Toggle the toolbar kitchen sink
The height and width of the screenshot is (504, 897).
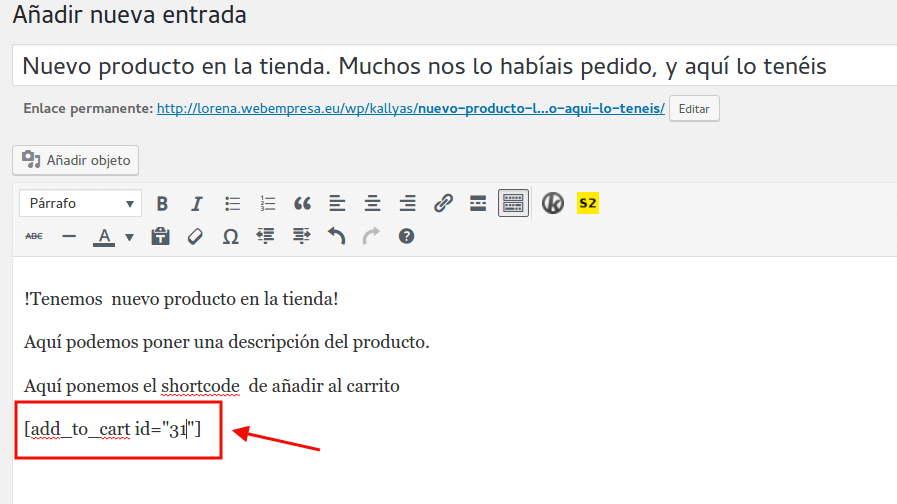pos(513,203)
